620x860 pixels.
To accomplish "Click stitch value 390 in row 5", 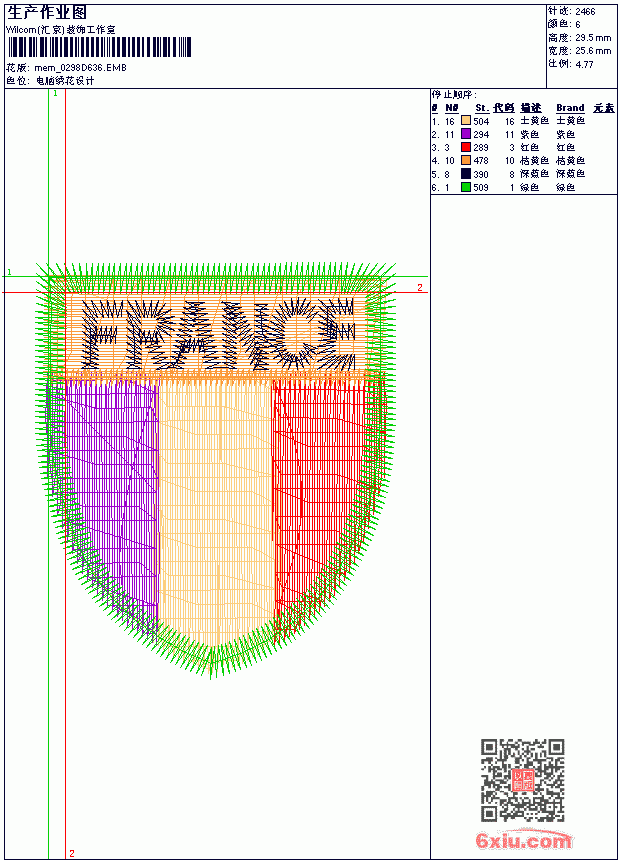I will point(481,174).
